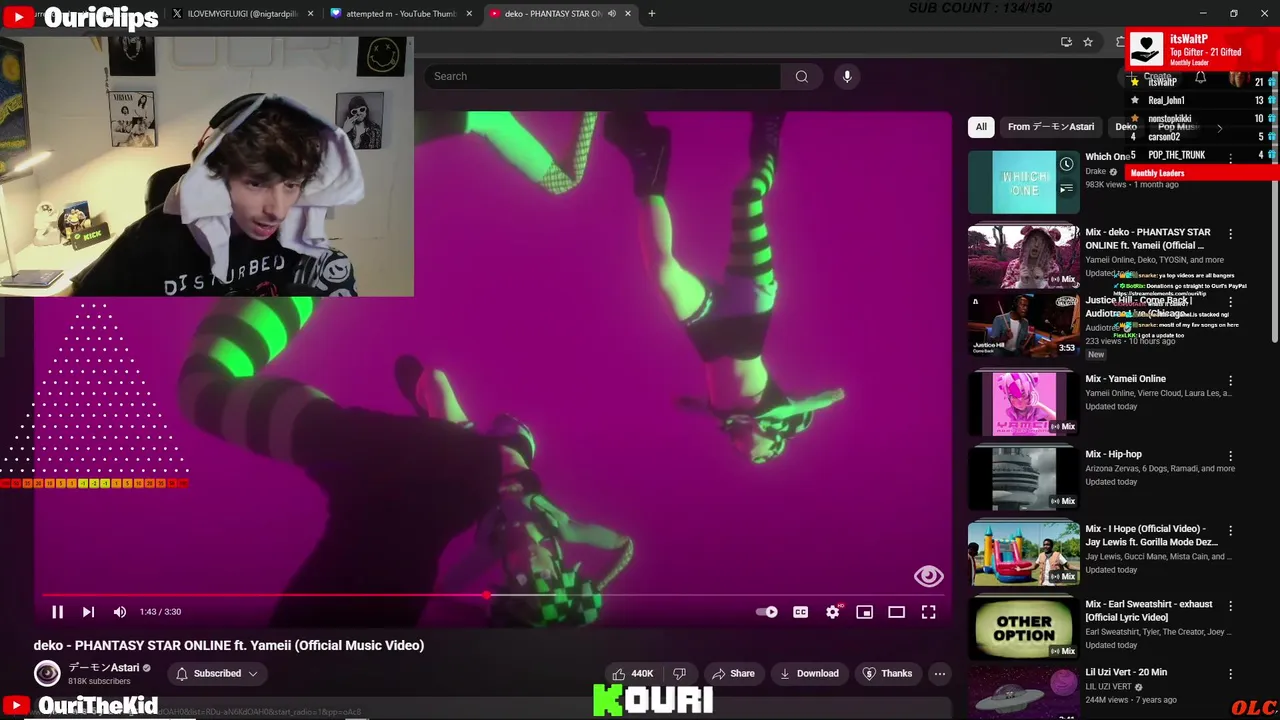Open the Mix - Hip-hop title

click(1114, 454)
